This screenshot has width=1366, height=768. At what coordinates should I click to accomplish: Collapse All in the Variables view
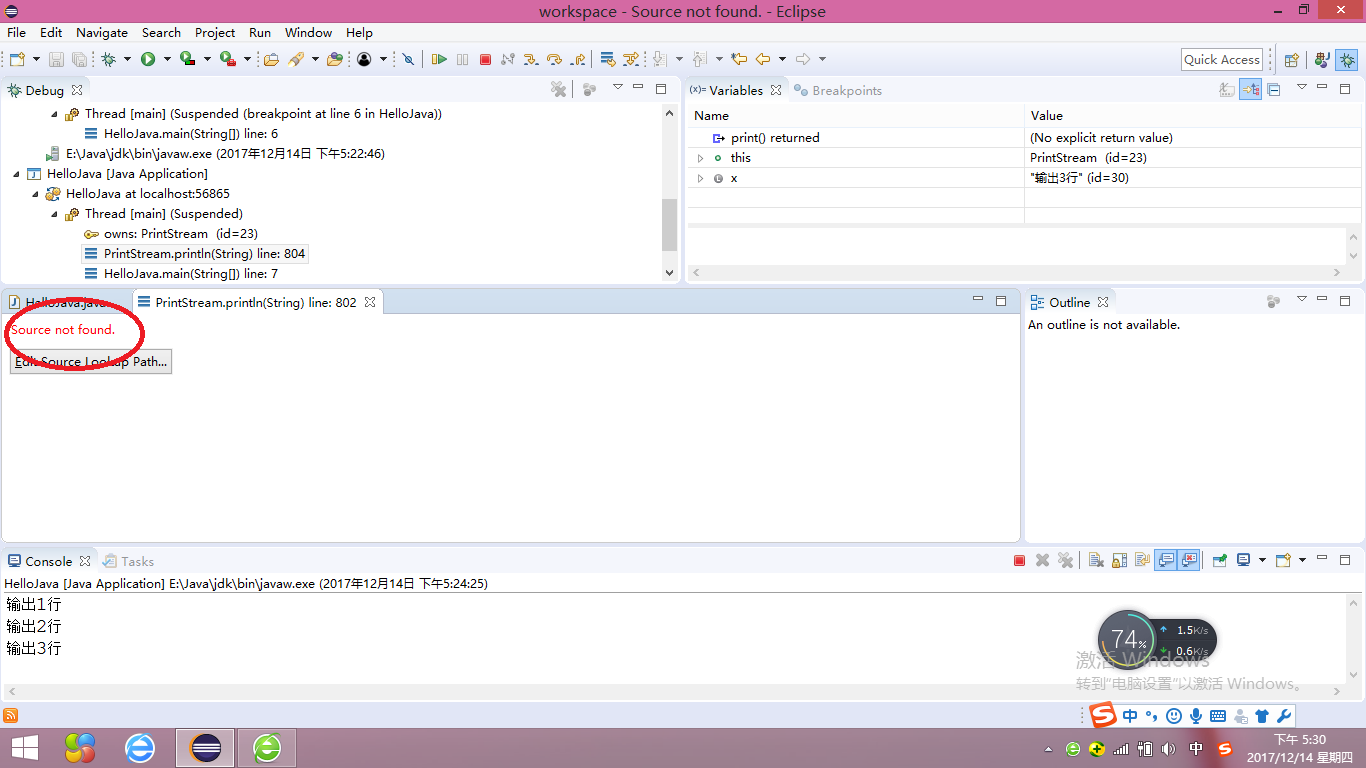(1273, 90)
